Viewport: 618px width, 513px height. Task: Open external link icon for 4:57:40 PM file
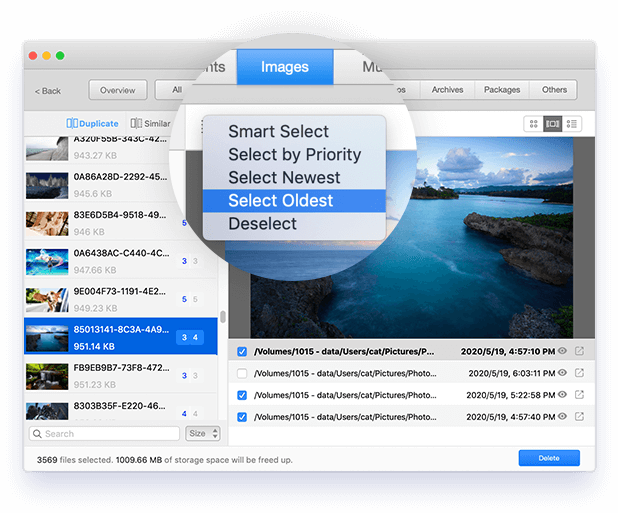pyautogui.click(x=579, y=415)
